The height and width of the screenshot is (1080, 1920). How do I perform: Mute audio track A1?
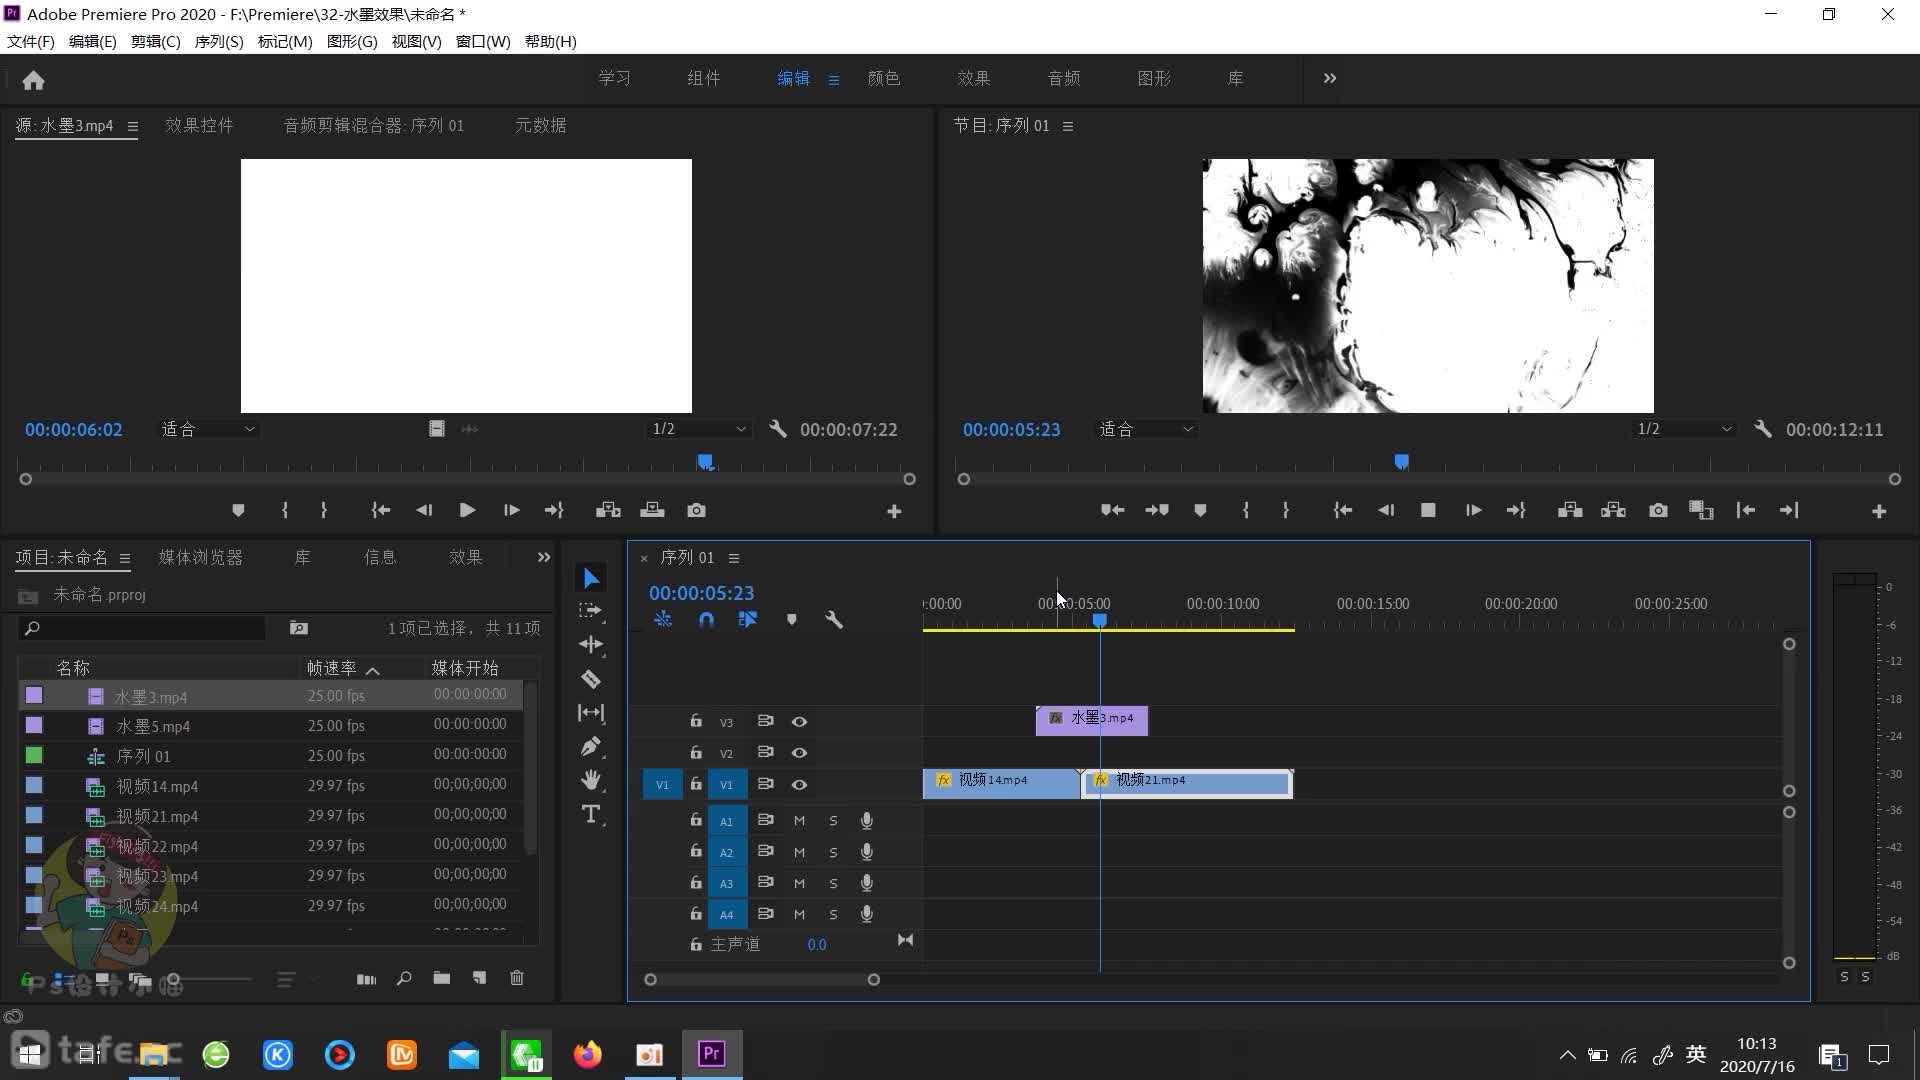(799, 821)
